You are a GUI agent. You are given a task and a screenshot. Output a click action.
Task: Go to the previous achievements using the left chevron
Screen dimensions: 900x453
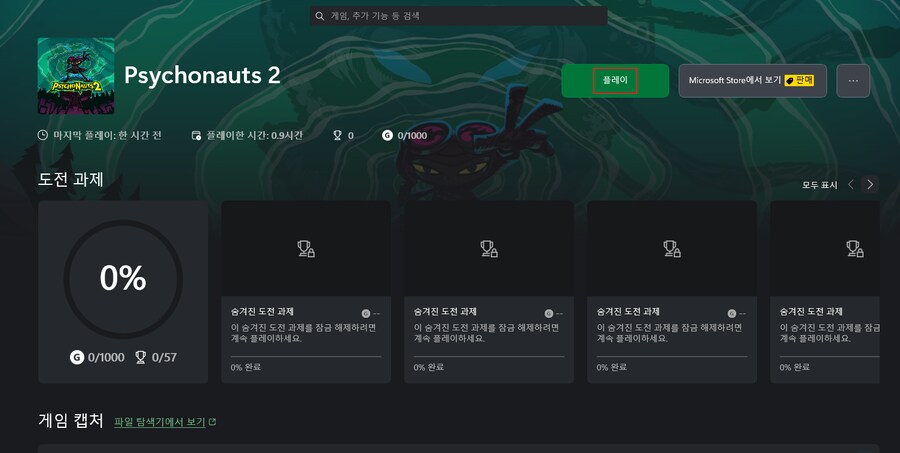click(851, 184)
